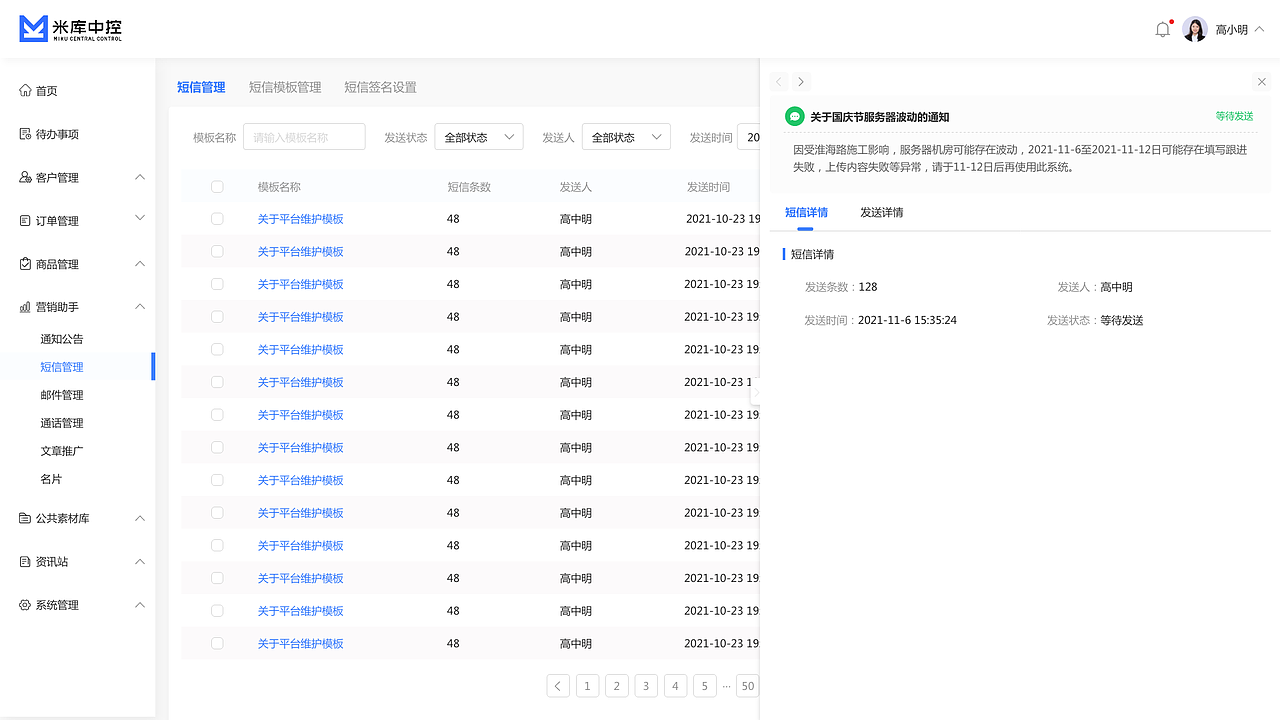Open 通知公告 in the sidebar
Image resolution: width=1280 pixels, height=720 pixels.
click(62, 339)
